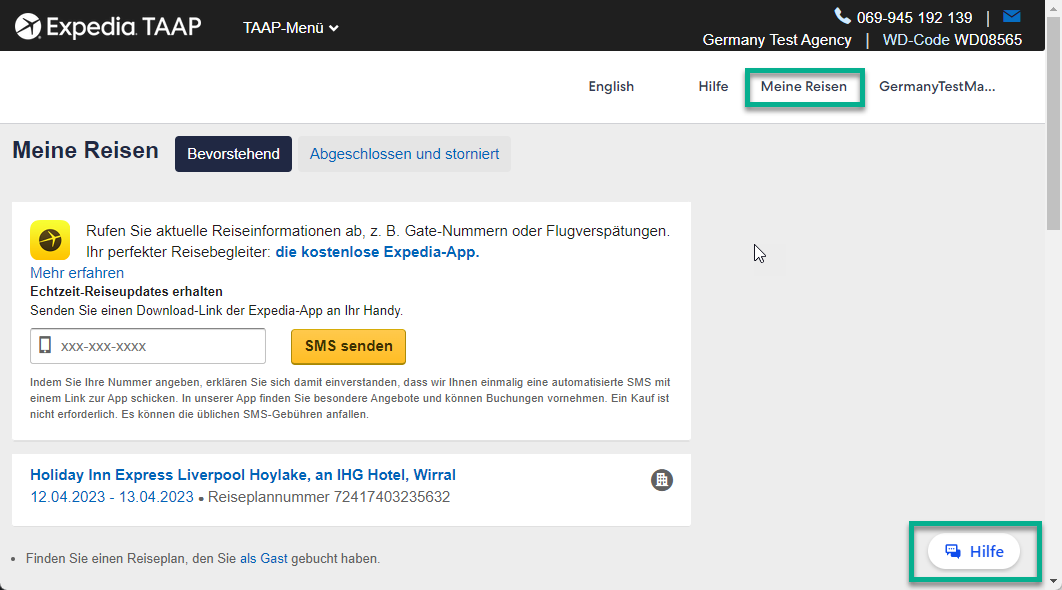Click the yellow Expedia app icon
This screenshot has width=1062, height=590.
pyautogui.click(x=50, y=240)
